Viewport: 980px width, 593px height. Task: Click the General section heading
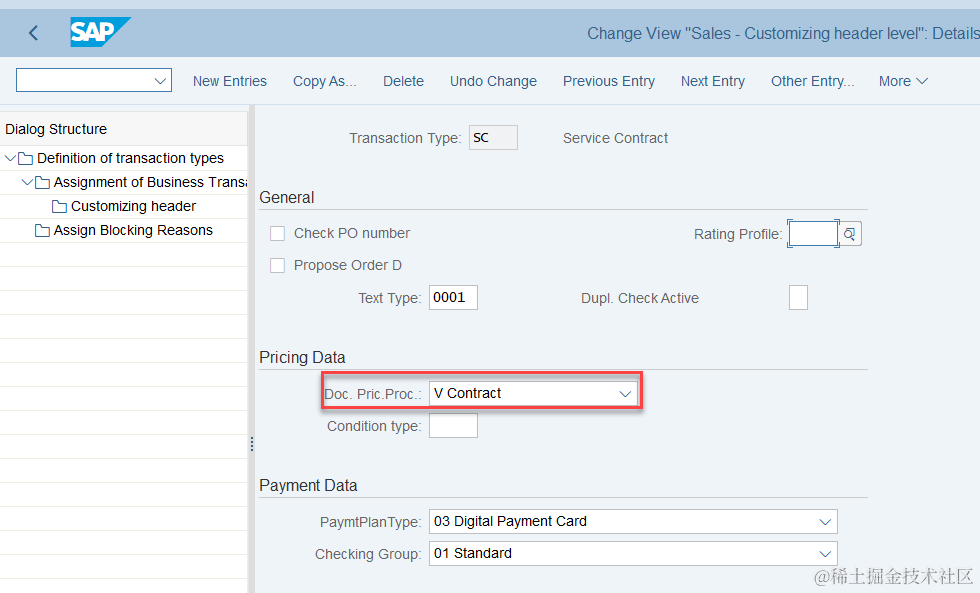pos(287,197)
